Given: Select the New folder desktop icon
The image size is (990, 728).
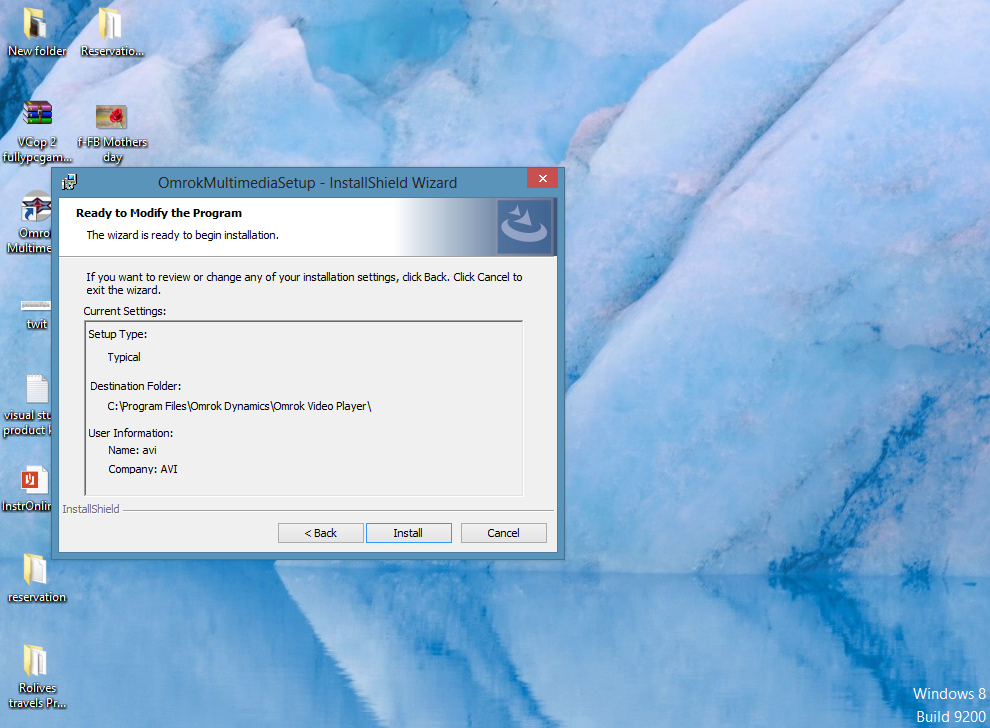Looking at the screenshot, I should point(37,32).
